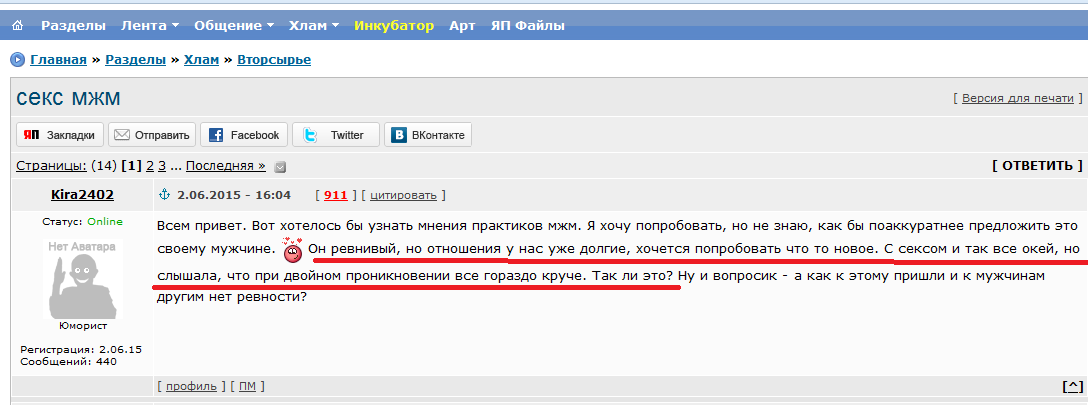Image resolution: width=1088 pixels, height=405 pixels.
Task: Open the Арт menu item
Action: pos(462,26)
